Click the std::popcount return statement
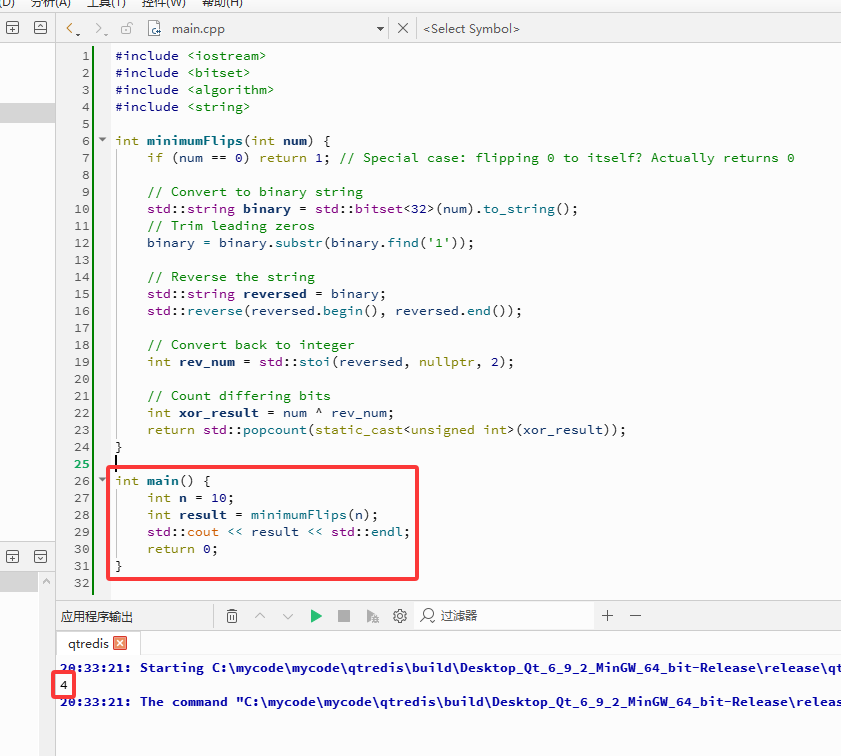Image resolution: width=841 pixels, height=756 pixels. coord(386,430)
